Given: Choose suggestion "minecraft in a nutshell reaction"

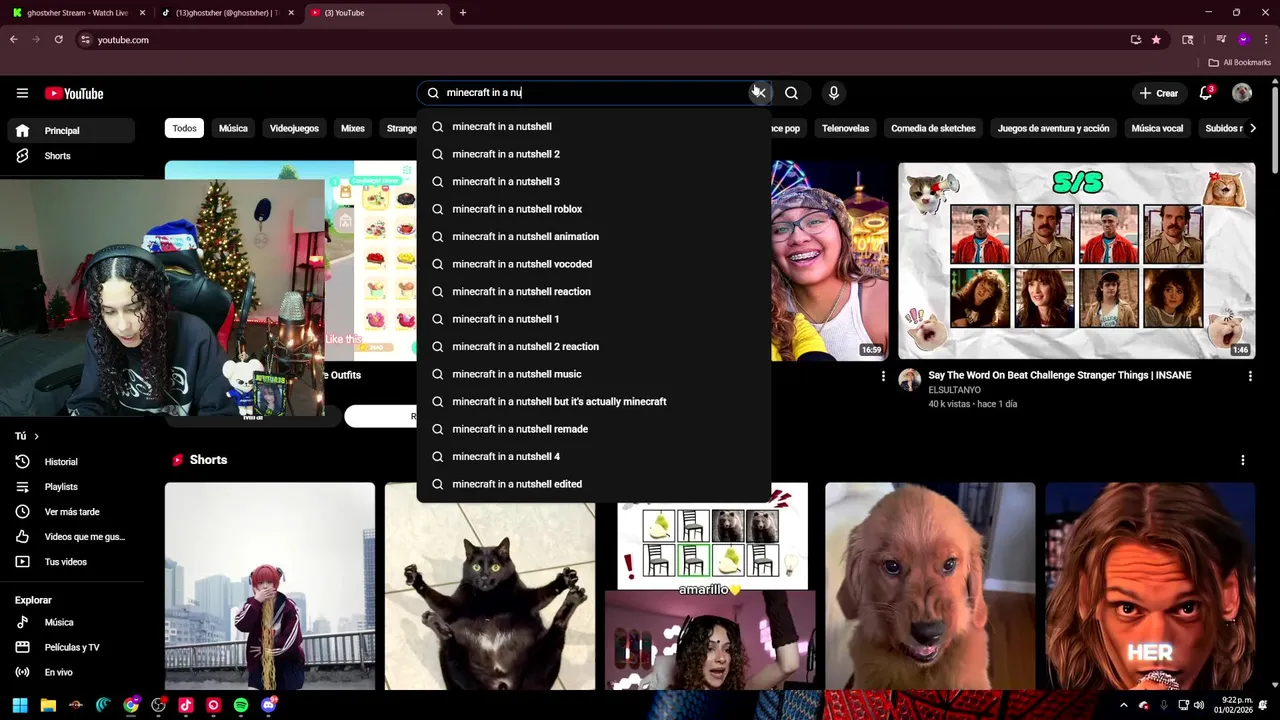Looking at the screenshot, I should [x=594, y=292].
